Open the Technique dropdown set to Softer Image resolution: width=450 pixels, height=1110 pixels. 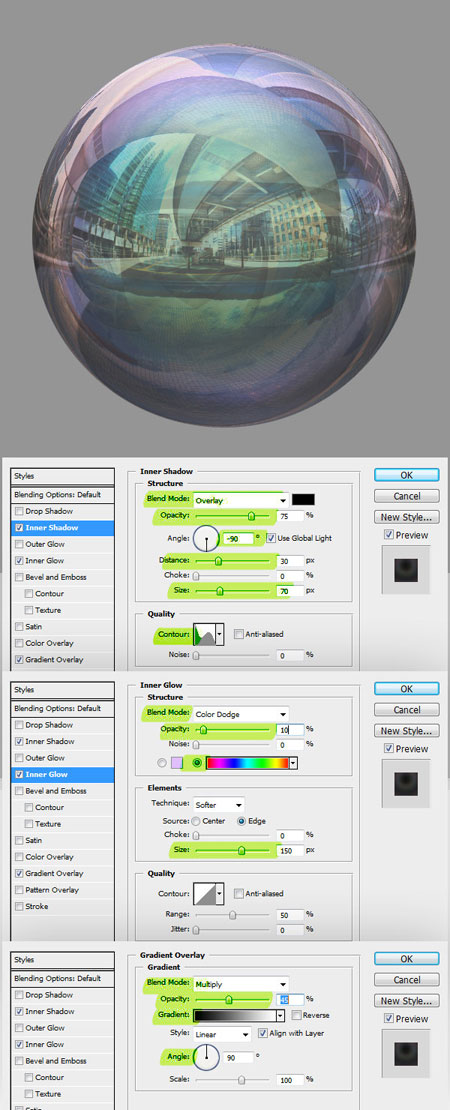click(219, 805)
